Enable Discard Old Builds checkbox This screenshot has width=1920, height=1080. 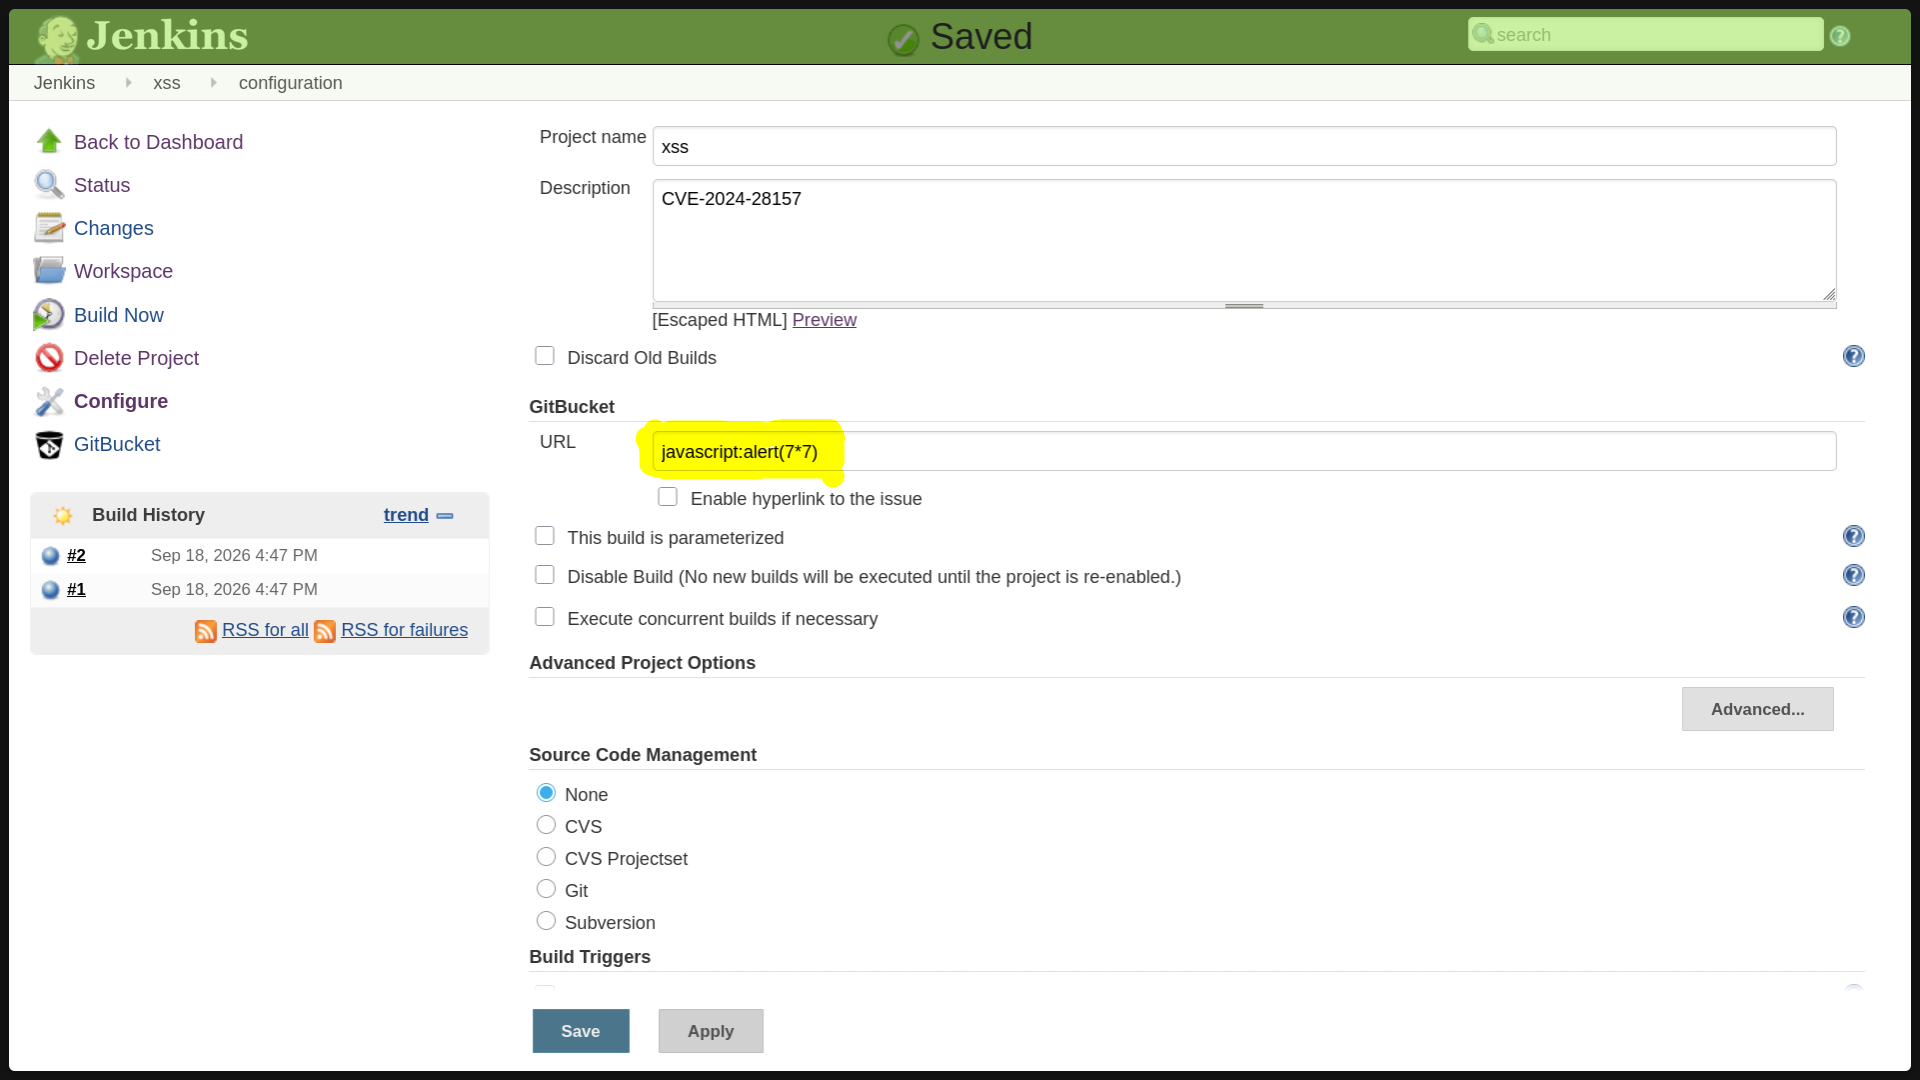545,356
